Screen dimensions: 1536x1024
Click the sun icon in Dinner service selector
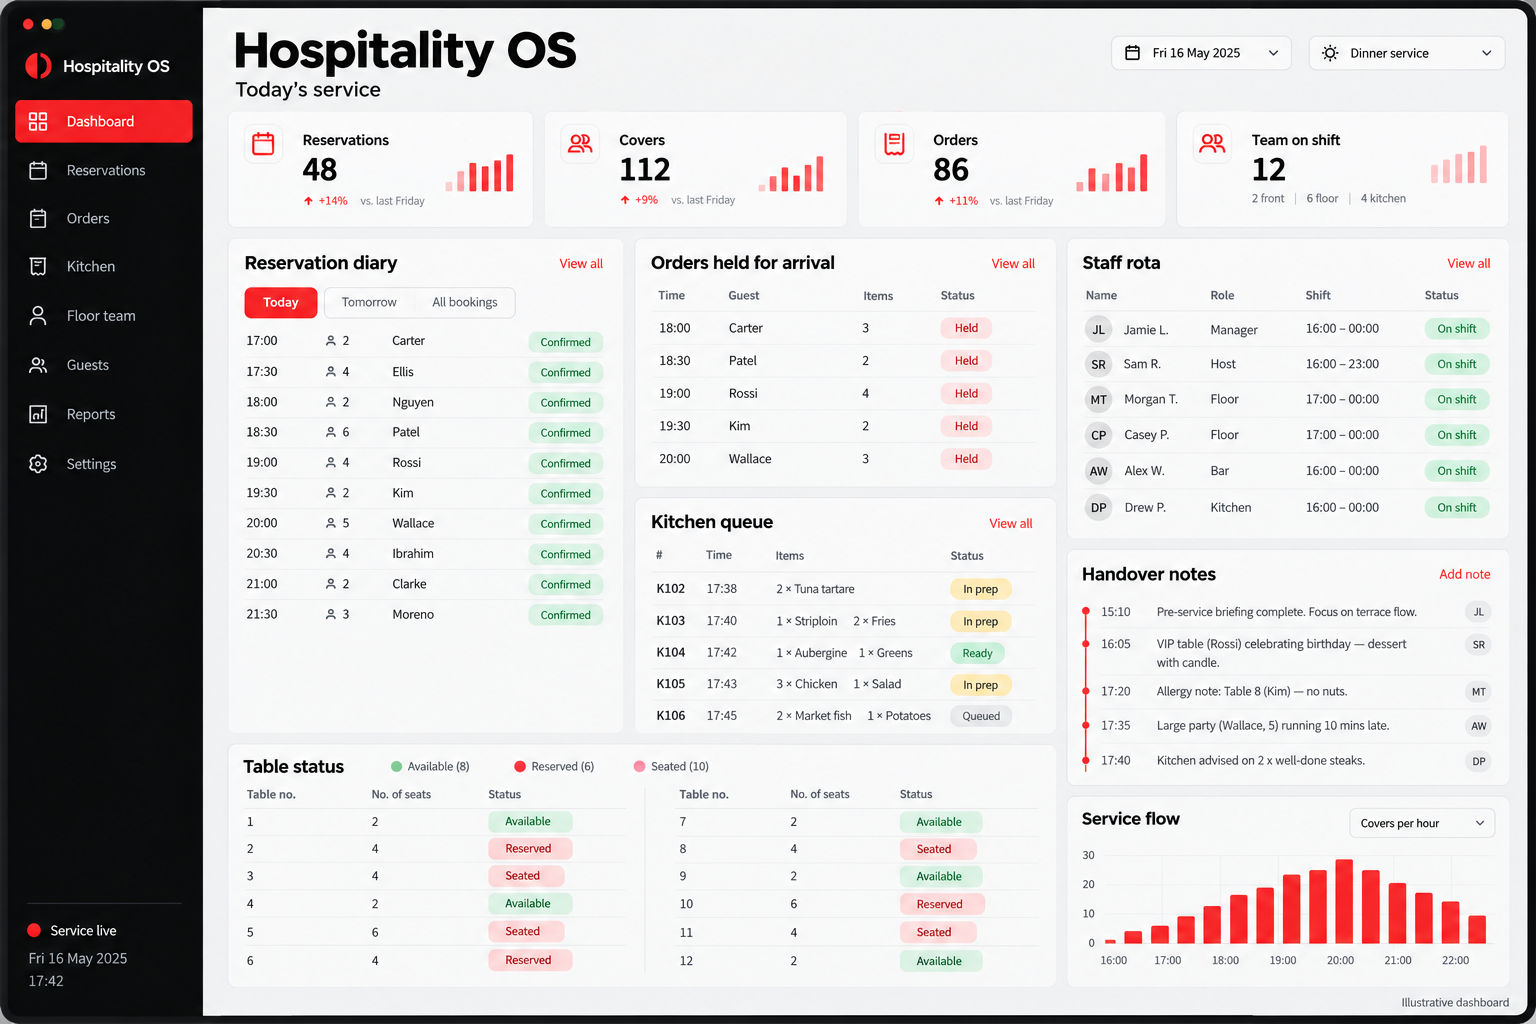click(1330, 53)
